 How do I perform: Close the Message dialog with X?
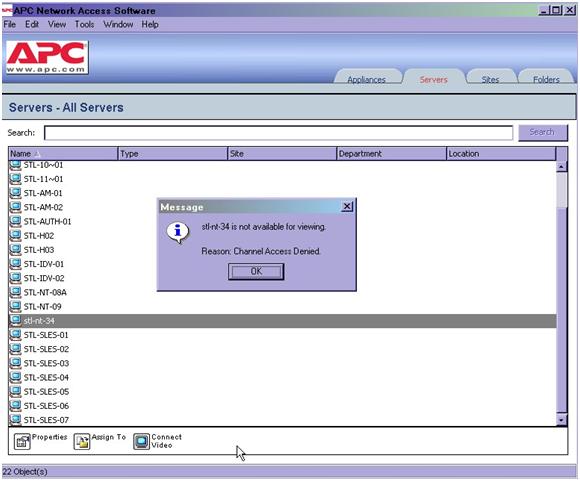(347, 206)
